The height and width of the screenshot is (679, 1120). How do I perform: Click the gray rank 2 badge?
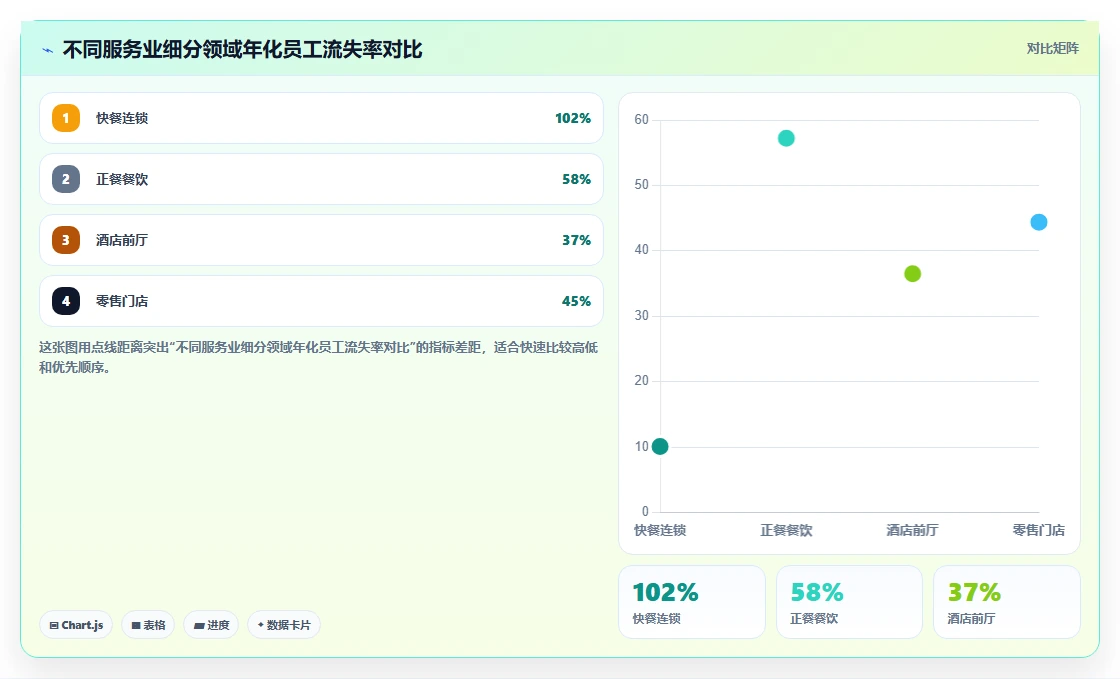pos(66,179)
